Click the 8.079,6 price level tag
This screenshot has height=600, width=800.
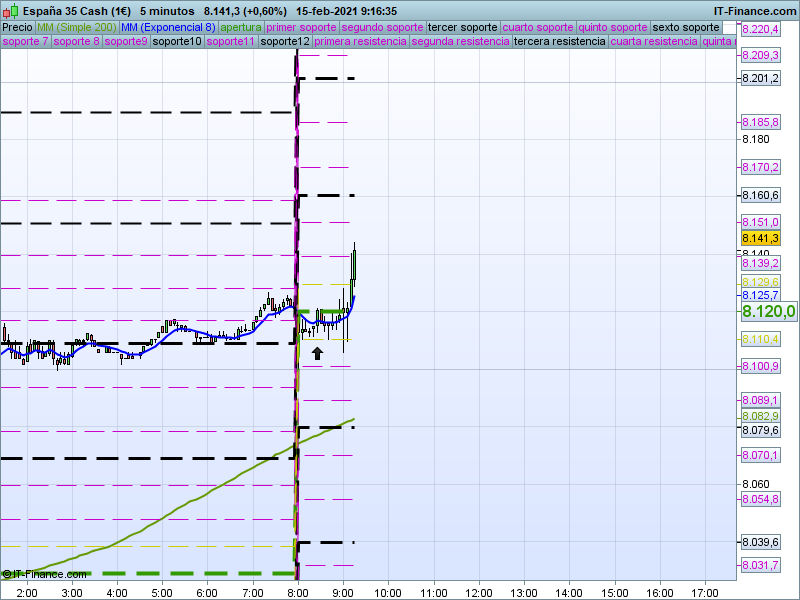point(760,431)
